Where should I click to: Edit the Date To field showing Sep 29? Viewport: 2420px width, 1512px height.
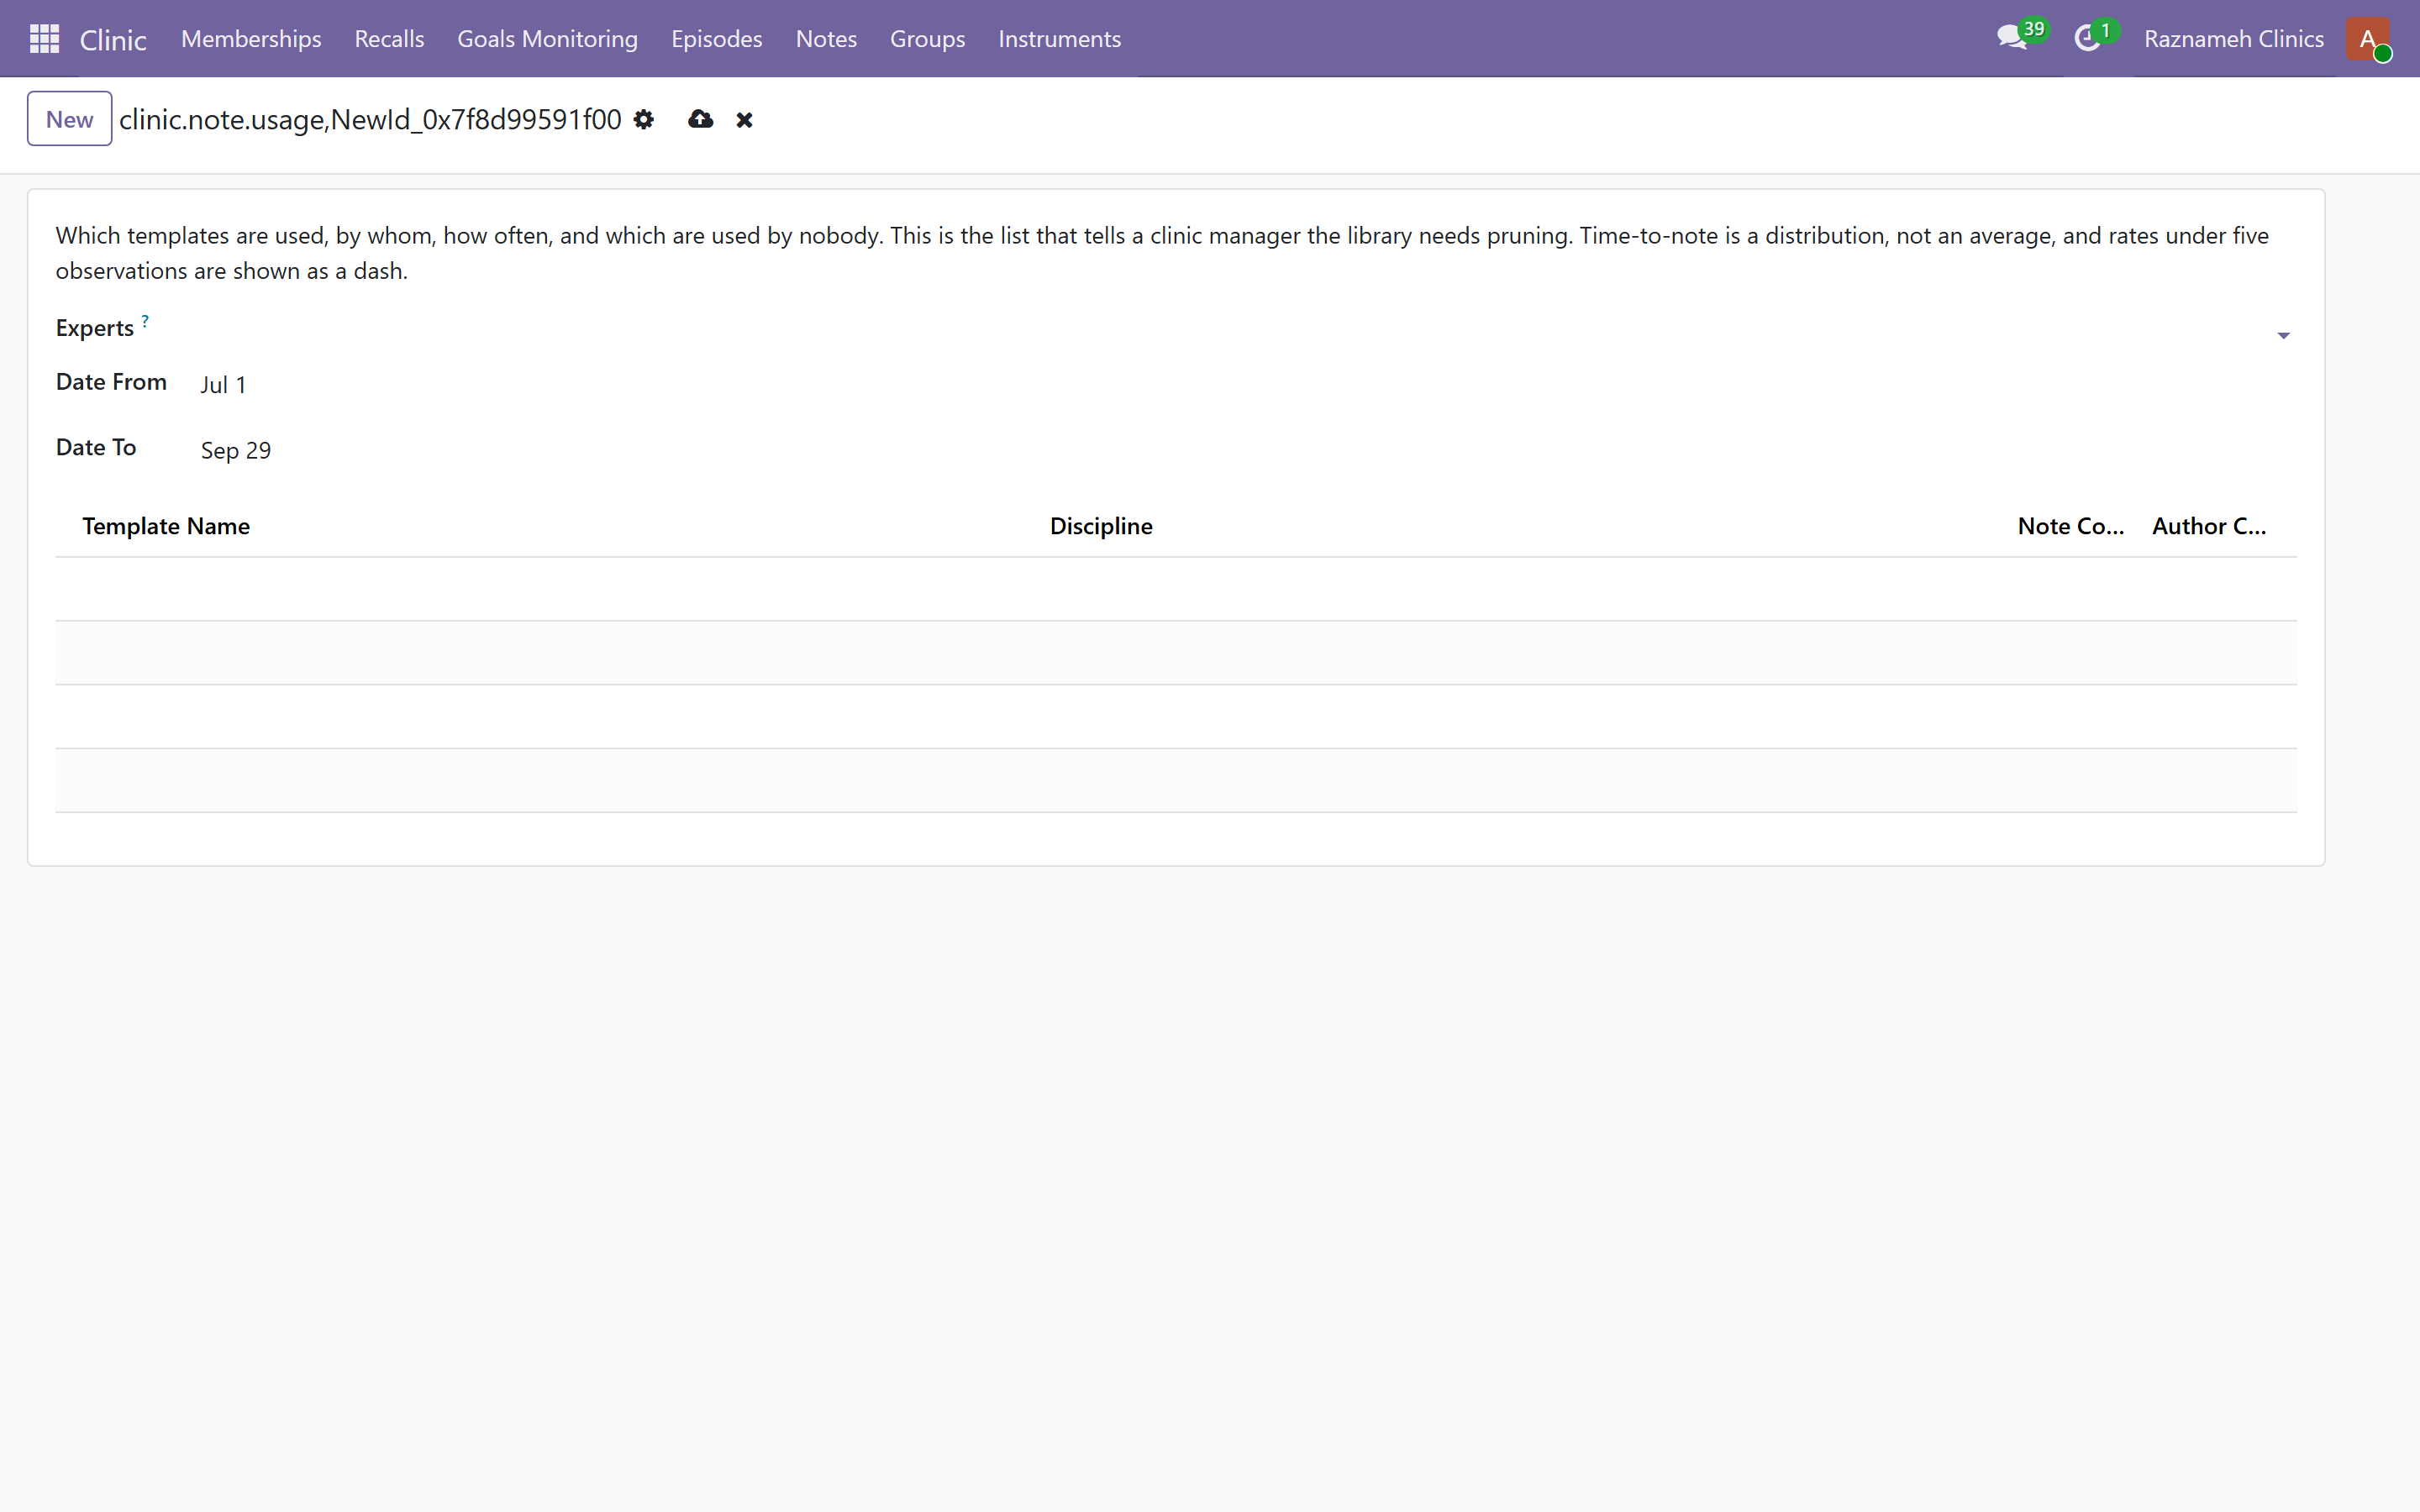pos(1247,451)
